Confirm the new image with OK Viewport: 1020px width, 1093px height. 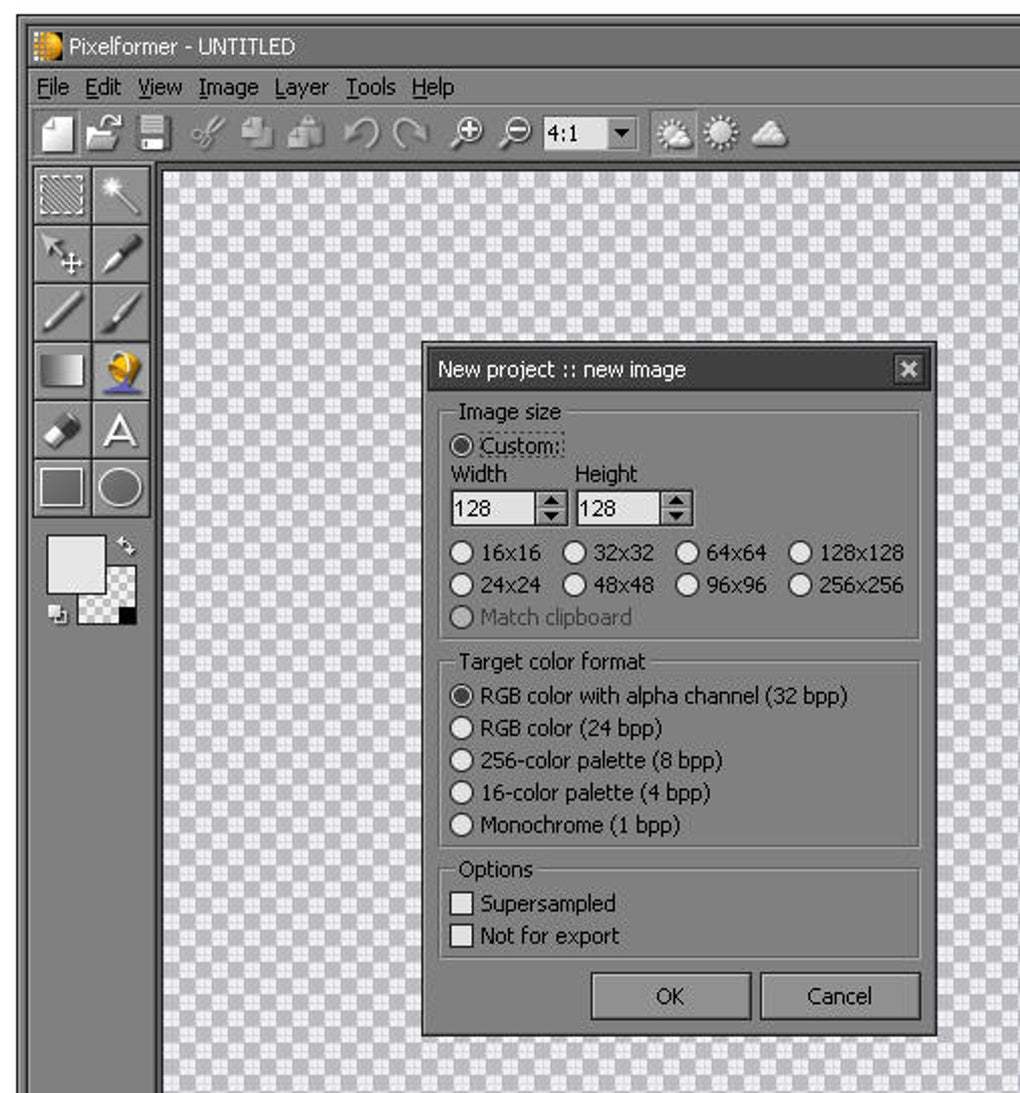tap(670, 996)
